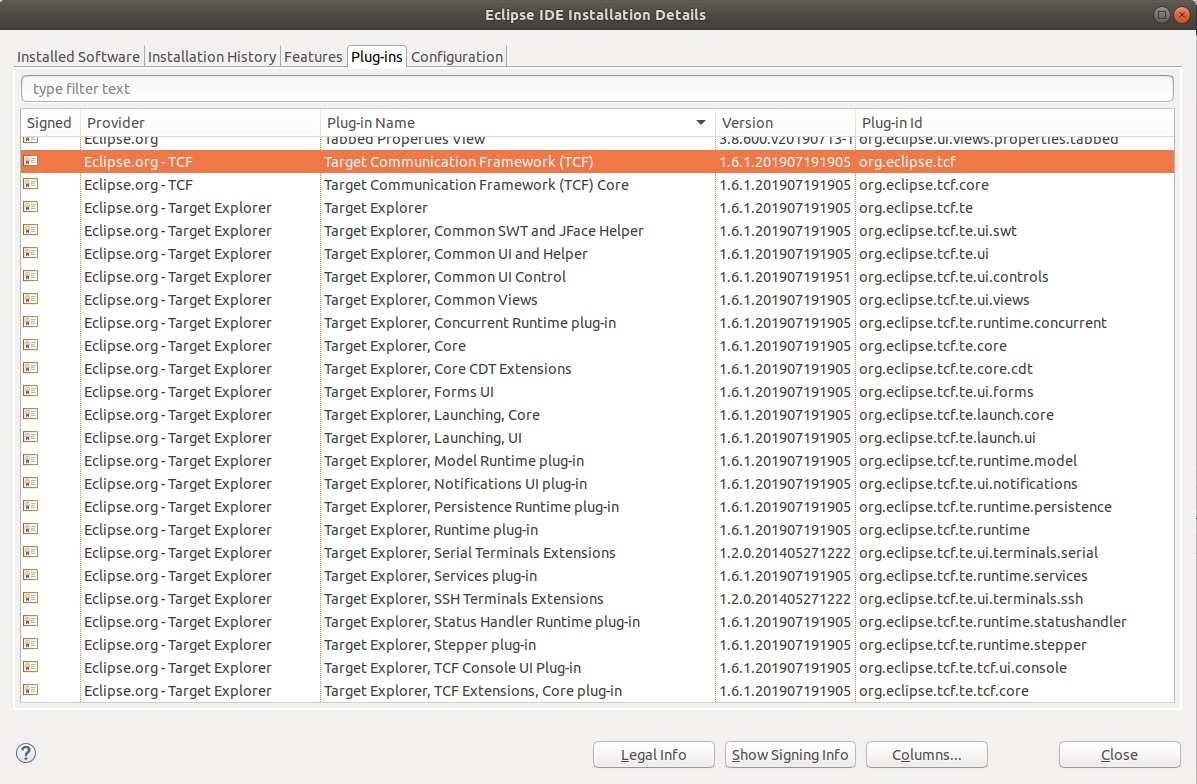The width and height of the screenshot is (1197, 784).
Task: Click id org.eclipse.tcf.te.ui.notifications
Action: tap(968, 483)
